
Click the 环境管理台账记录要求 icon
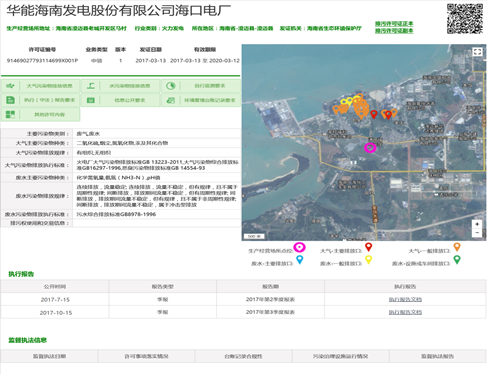(171, 100)
